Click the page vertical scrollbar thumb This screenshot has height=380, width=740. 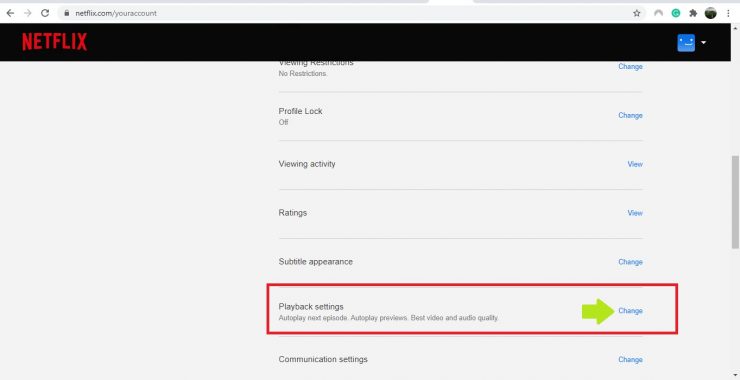(735, 202)
